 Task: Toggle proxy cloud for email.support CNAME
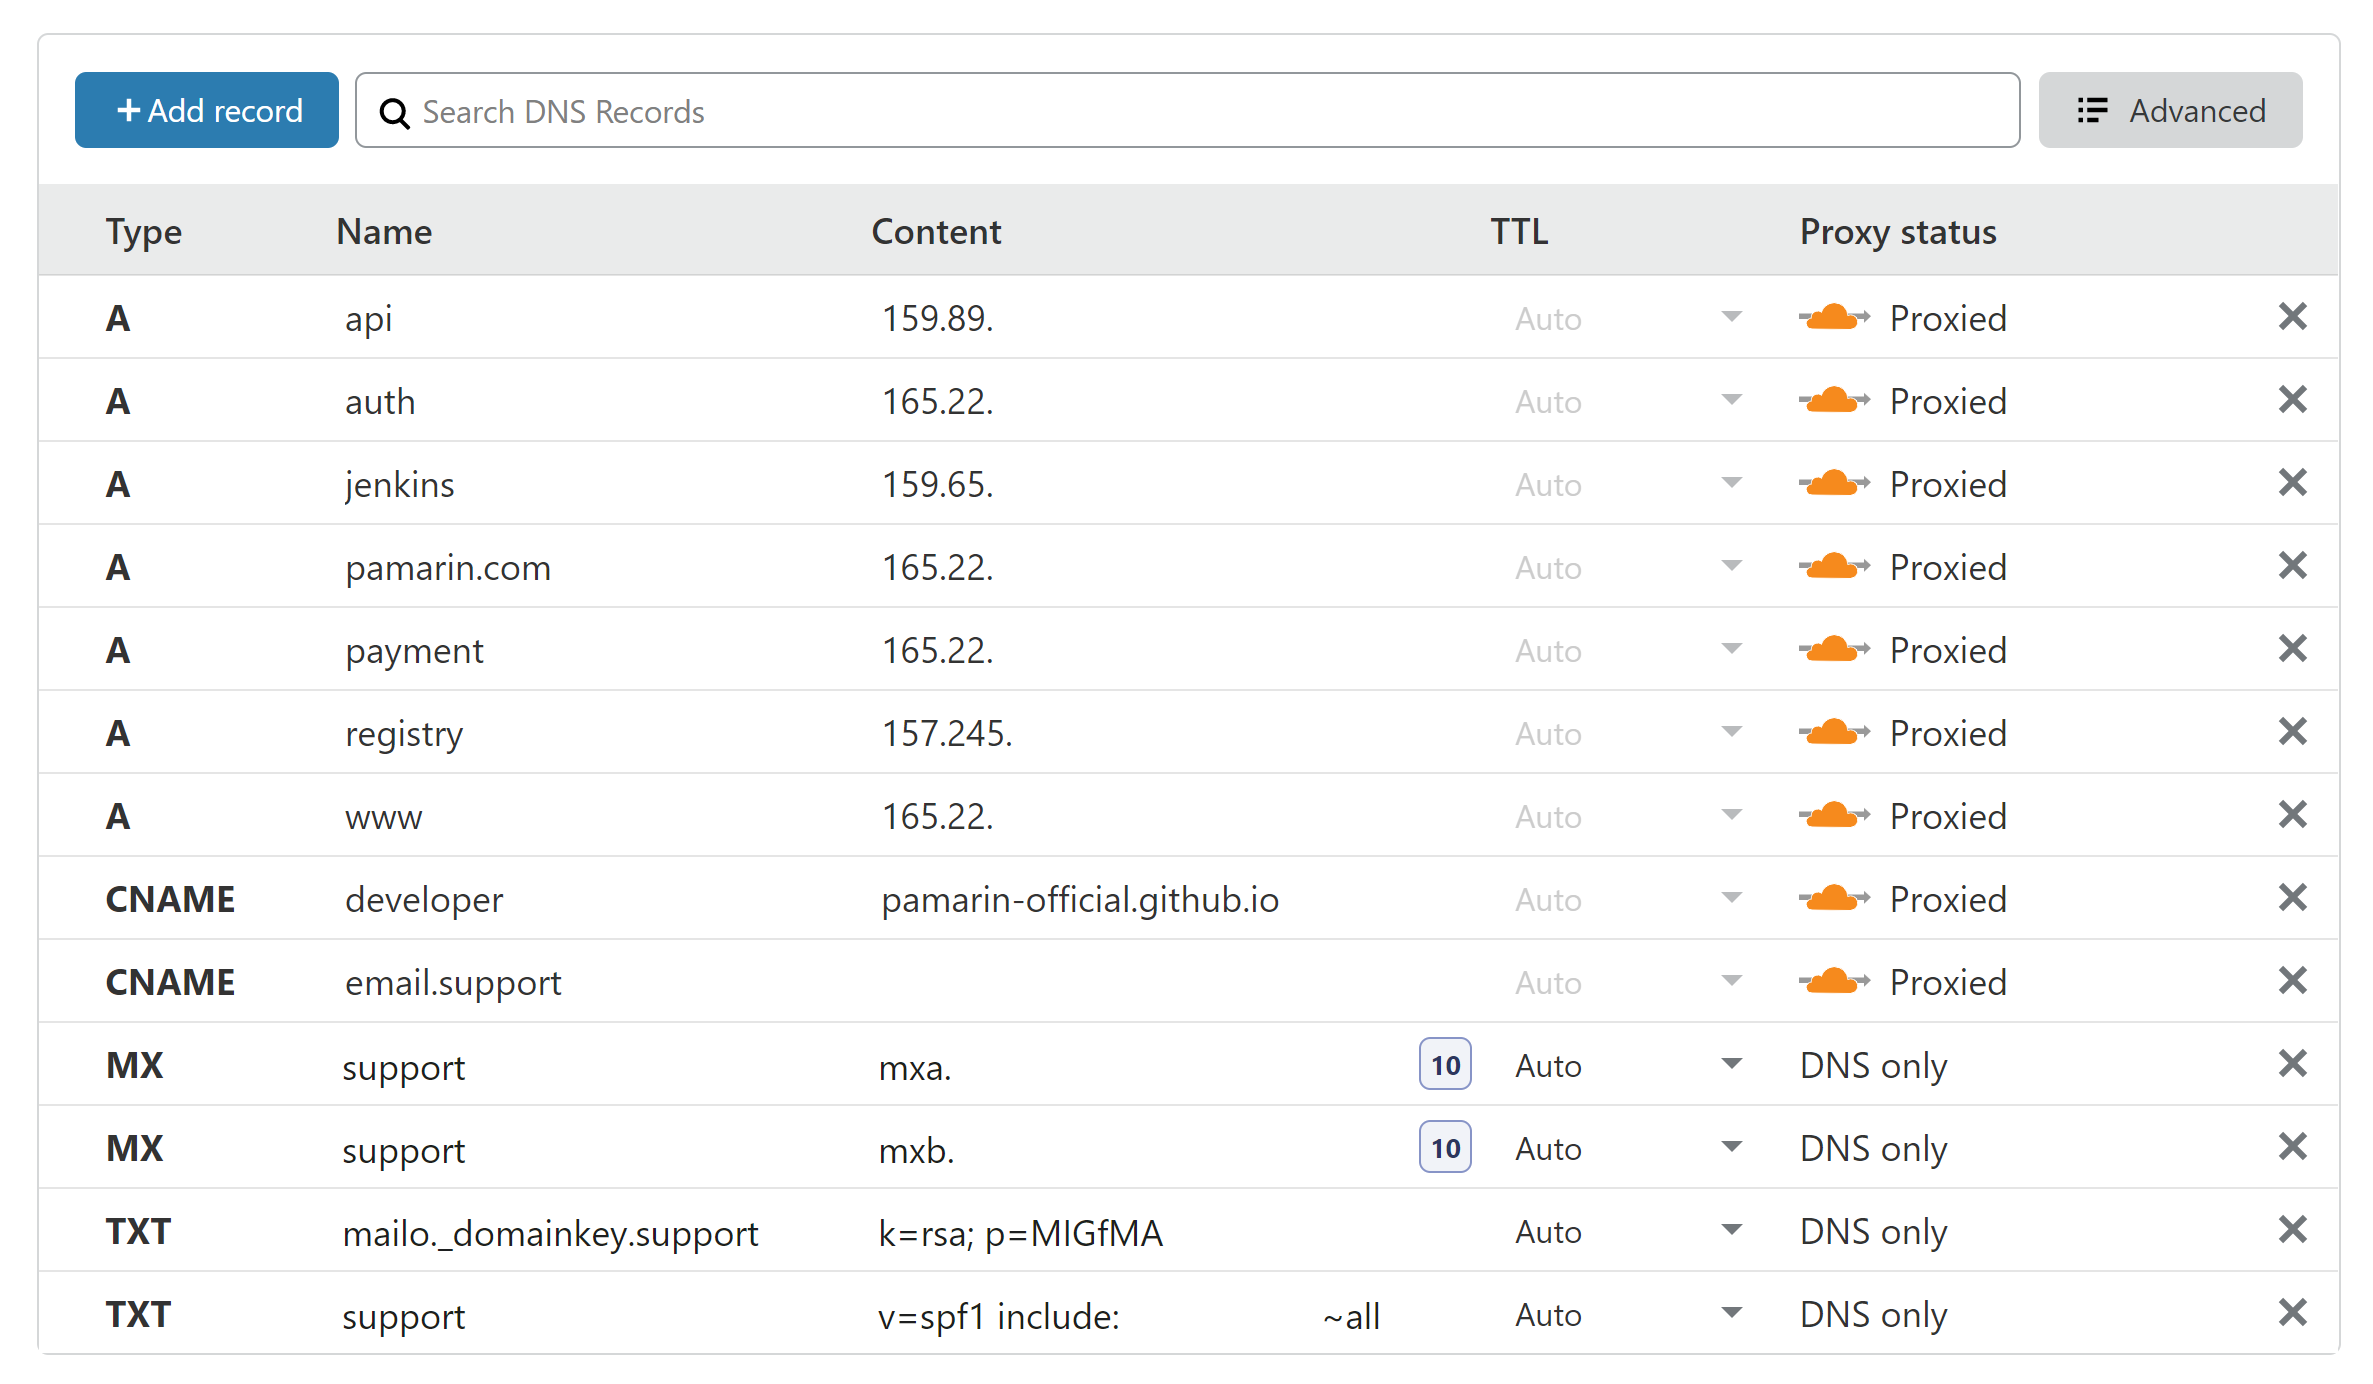tap(1833, 982)
